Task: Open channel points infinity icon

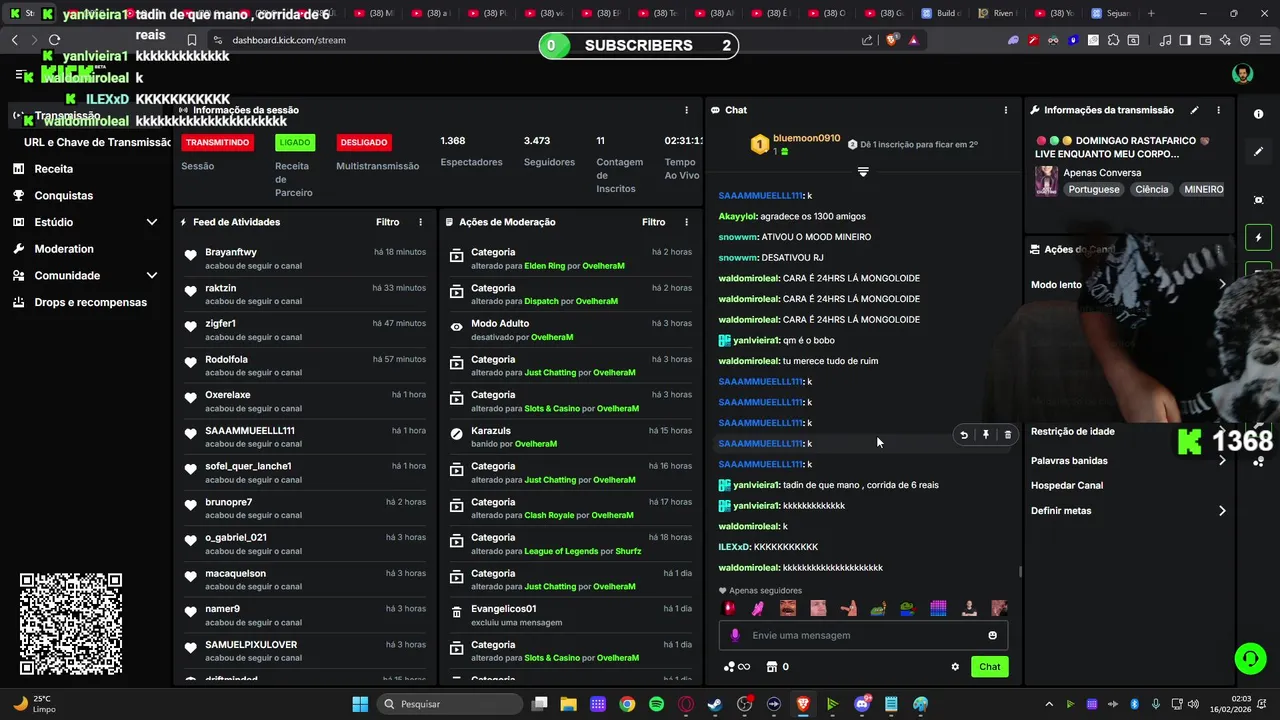Action: click(x=737, y=667)
